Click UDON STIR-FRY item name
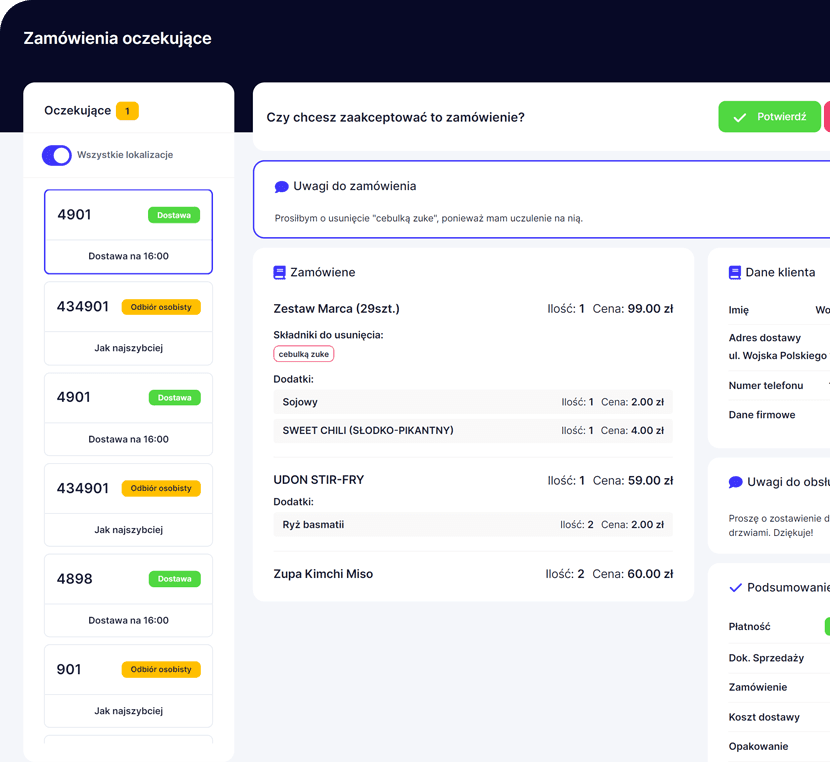The image size is (830, 762). pyautogui.click(x=319, y=480)
